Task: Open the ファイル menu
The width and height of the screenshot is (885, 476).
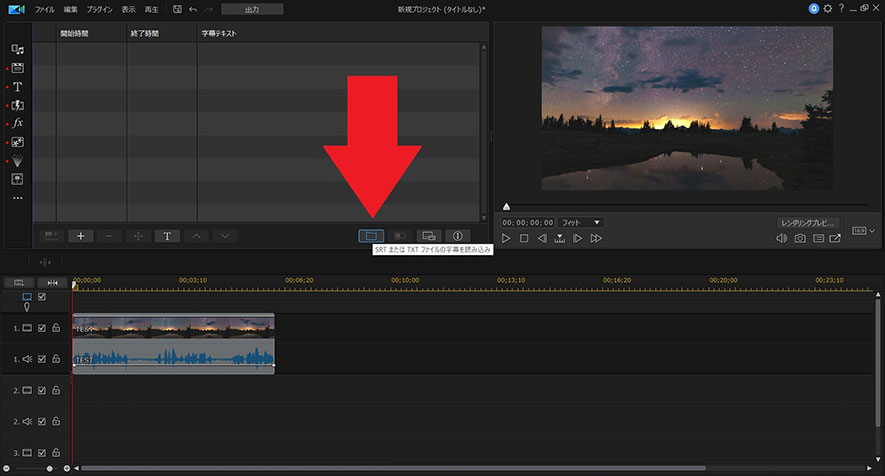Action: click(x=45, y=10)
